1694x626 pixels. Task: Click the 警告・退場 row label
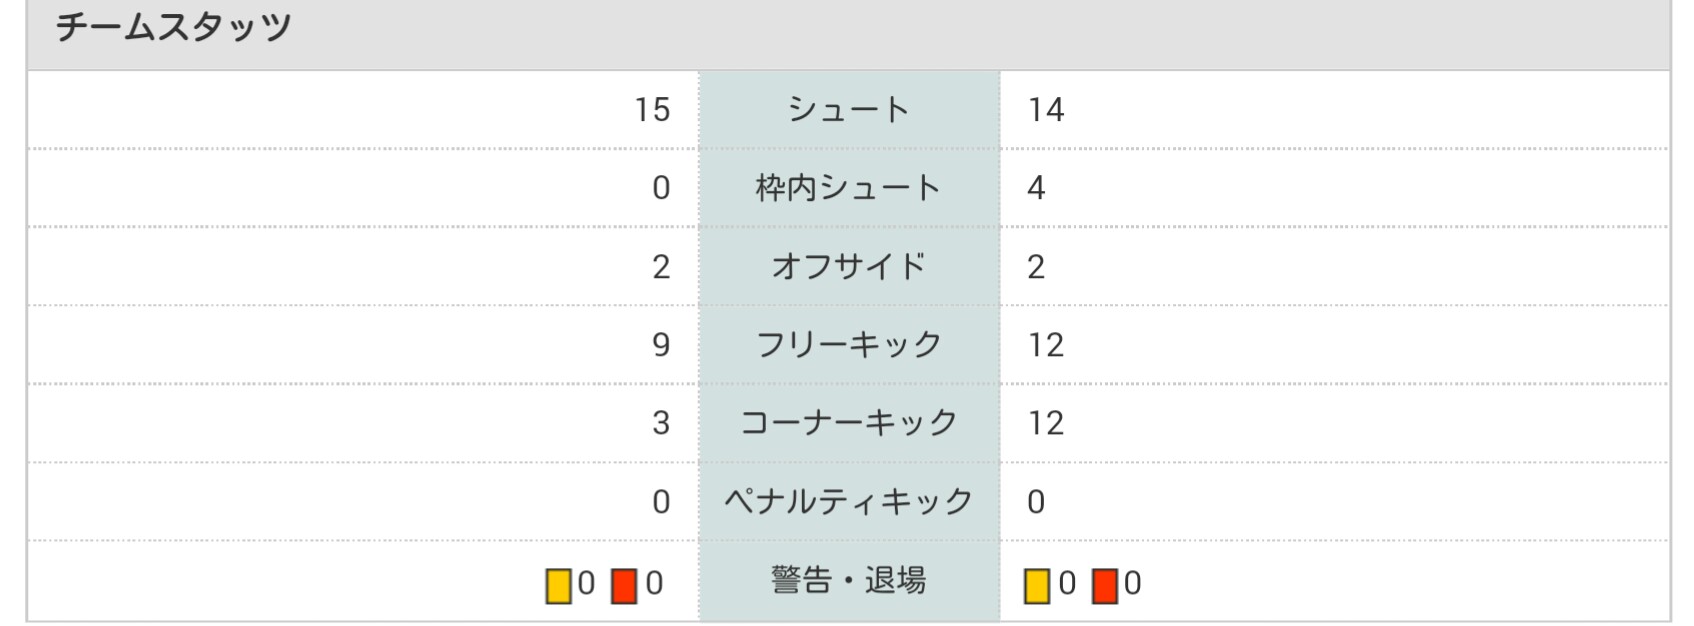pyautogui.click(x=848, y=580)
